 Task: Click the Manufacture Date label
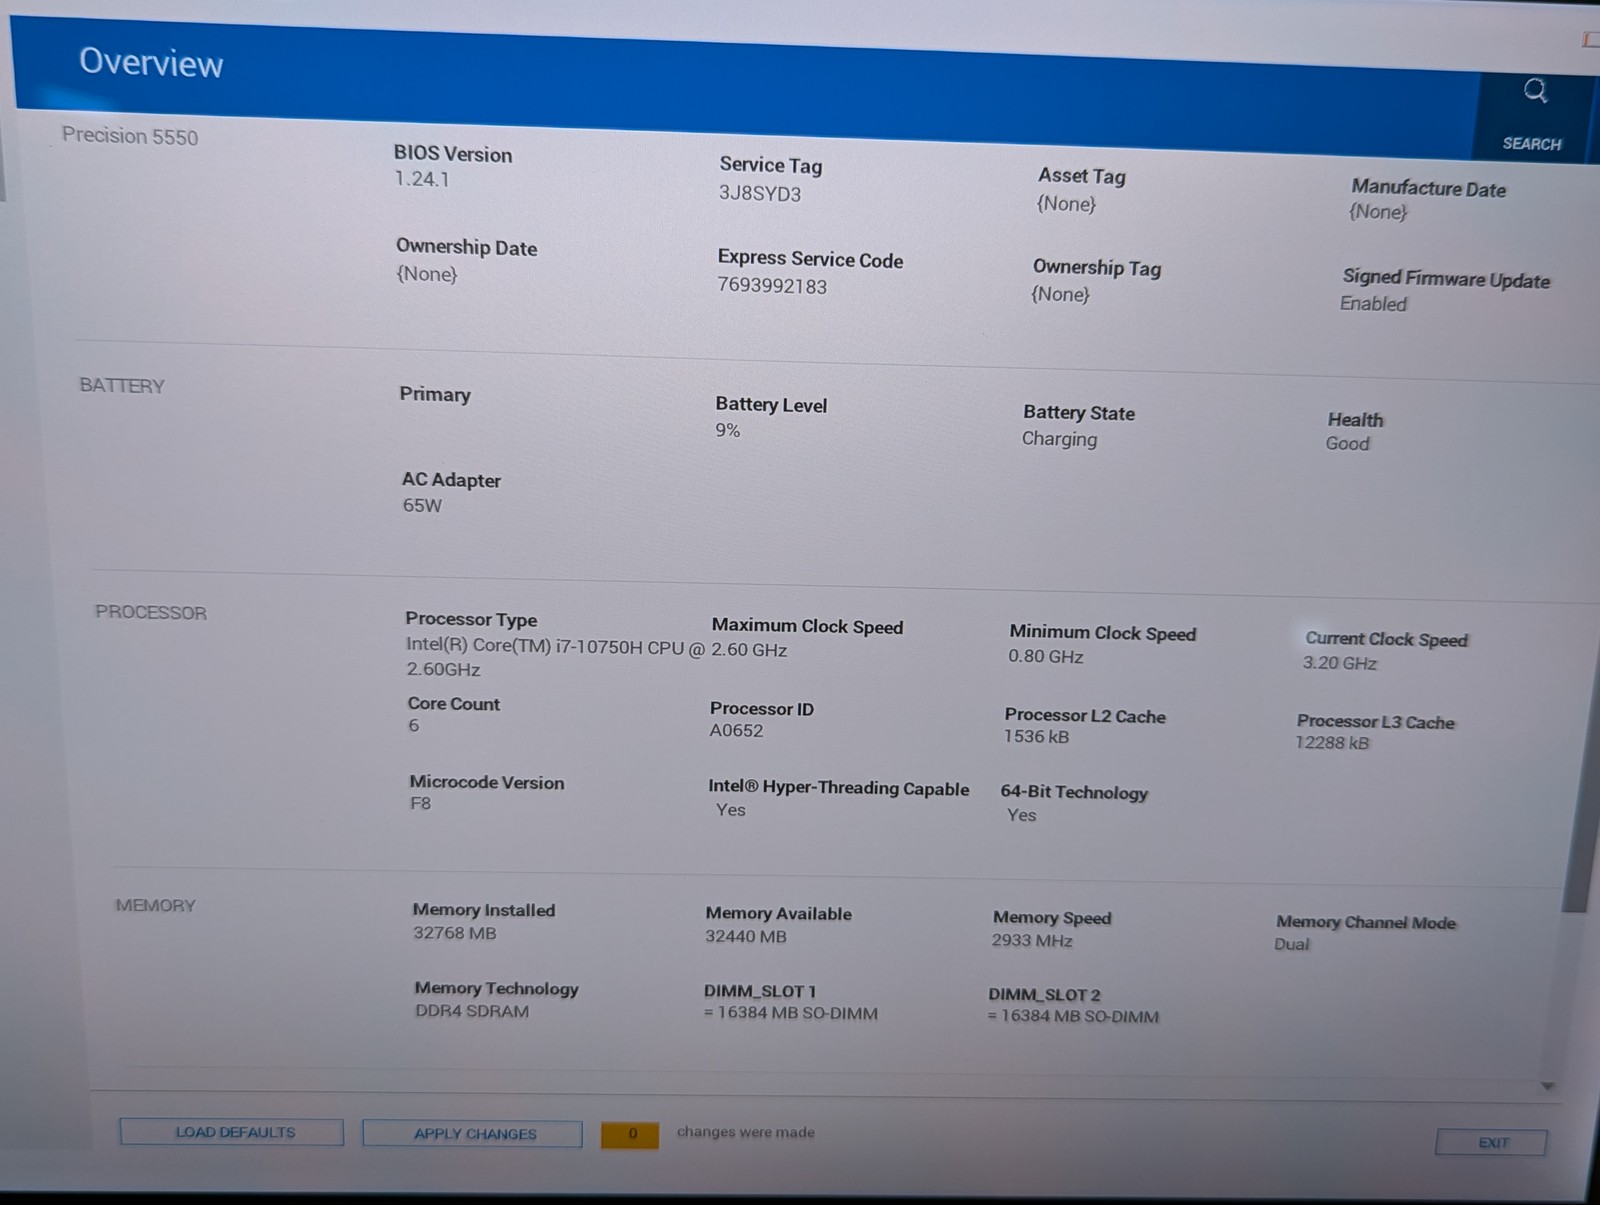click(x=1428, y=188)
